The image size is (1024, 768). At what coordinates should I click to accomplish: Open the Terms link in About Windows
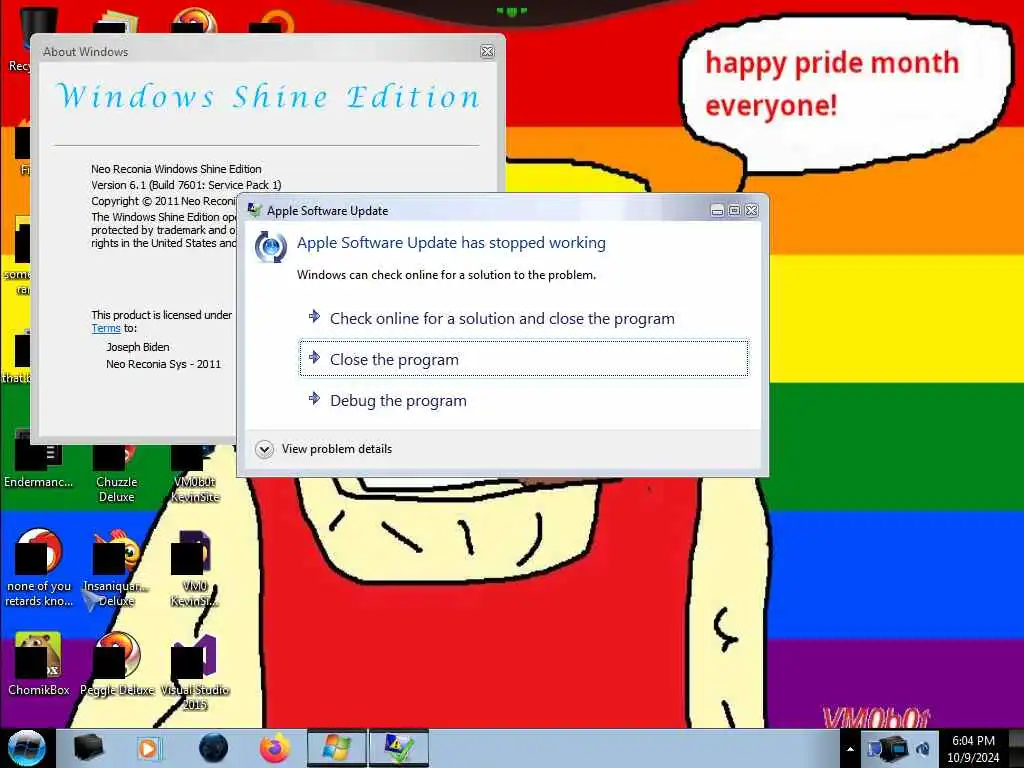[x=106, y=328]
